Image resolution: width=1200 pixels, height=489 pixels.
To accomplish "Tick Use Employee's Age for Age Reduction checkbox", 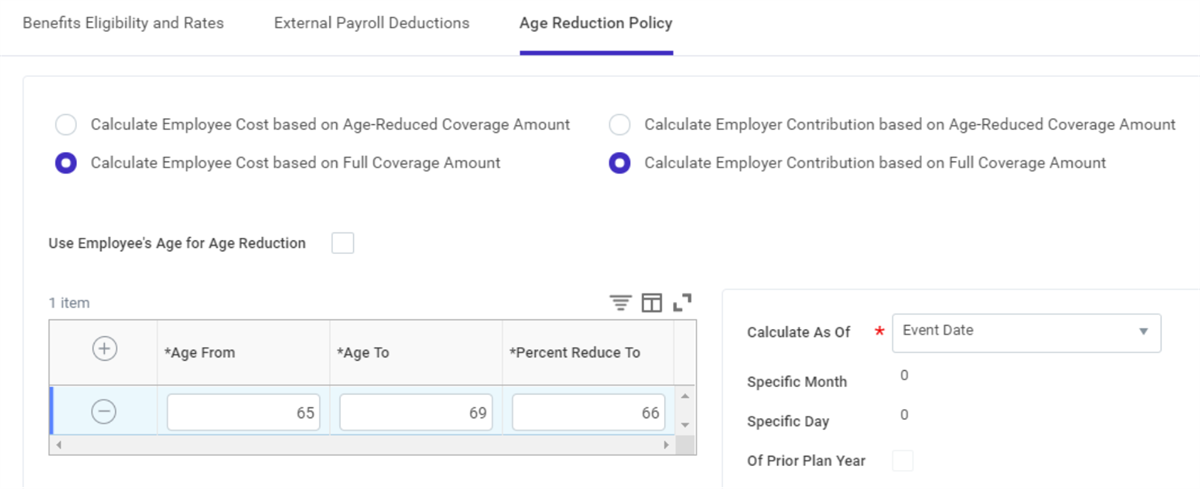I will click(x=343, y=243).
